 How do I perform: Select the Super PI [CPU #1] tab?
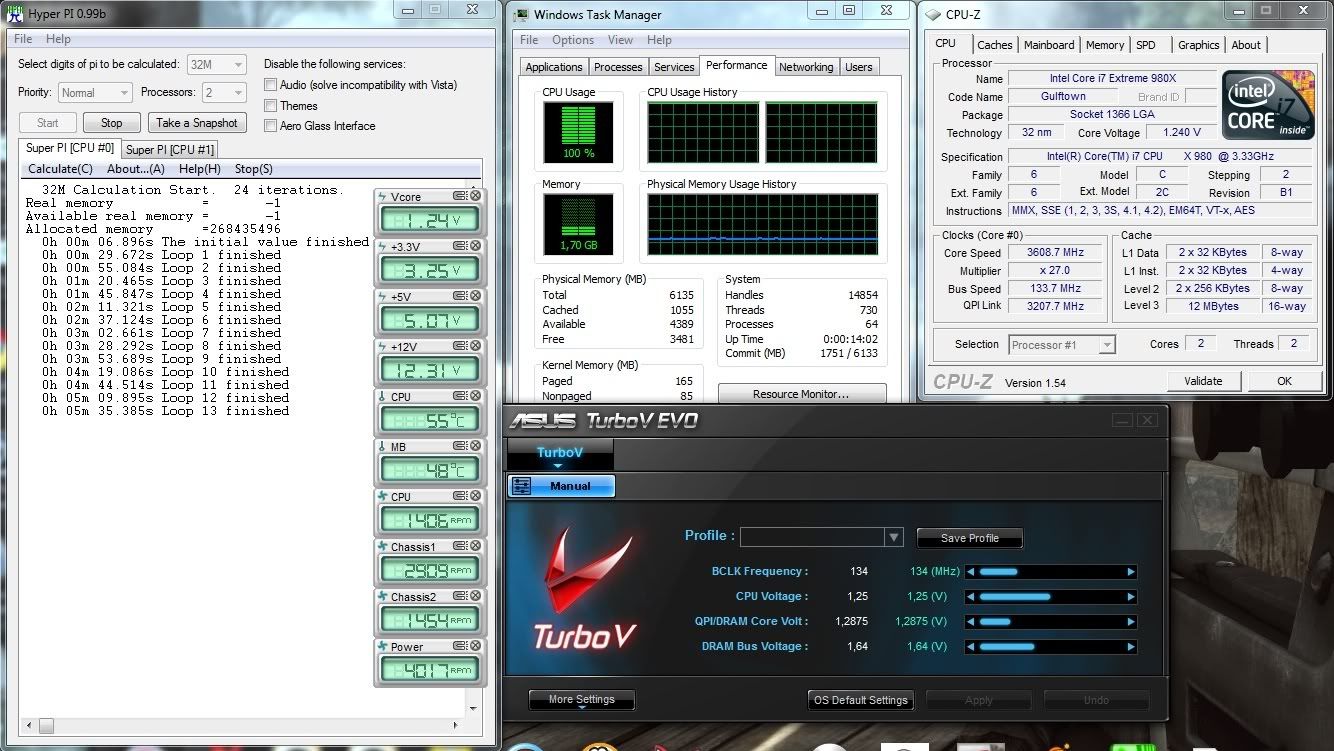(x=170, y=149)
